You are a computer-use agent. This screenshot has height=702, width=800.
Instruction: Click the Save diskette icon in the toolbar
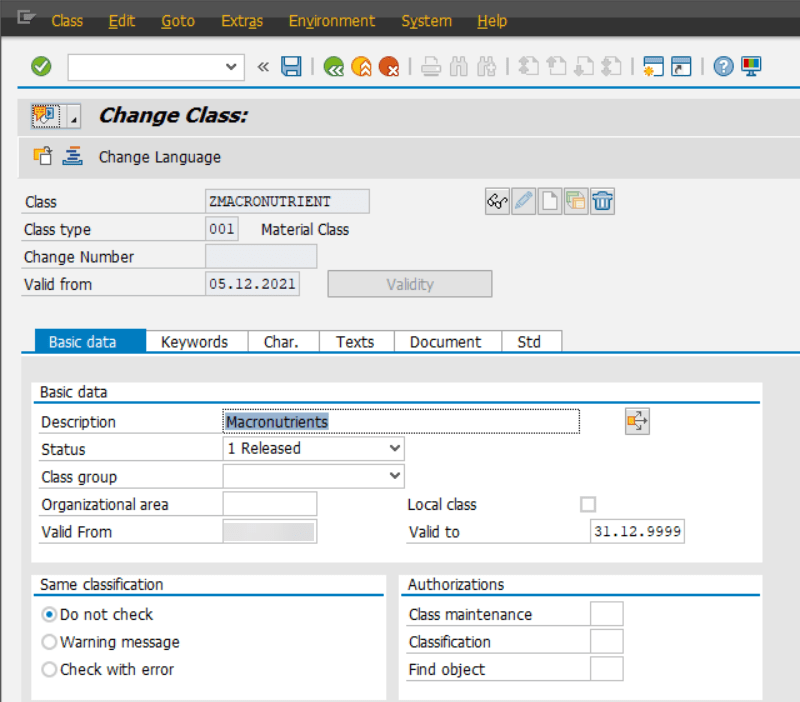pos(291,66)
